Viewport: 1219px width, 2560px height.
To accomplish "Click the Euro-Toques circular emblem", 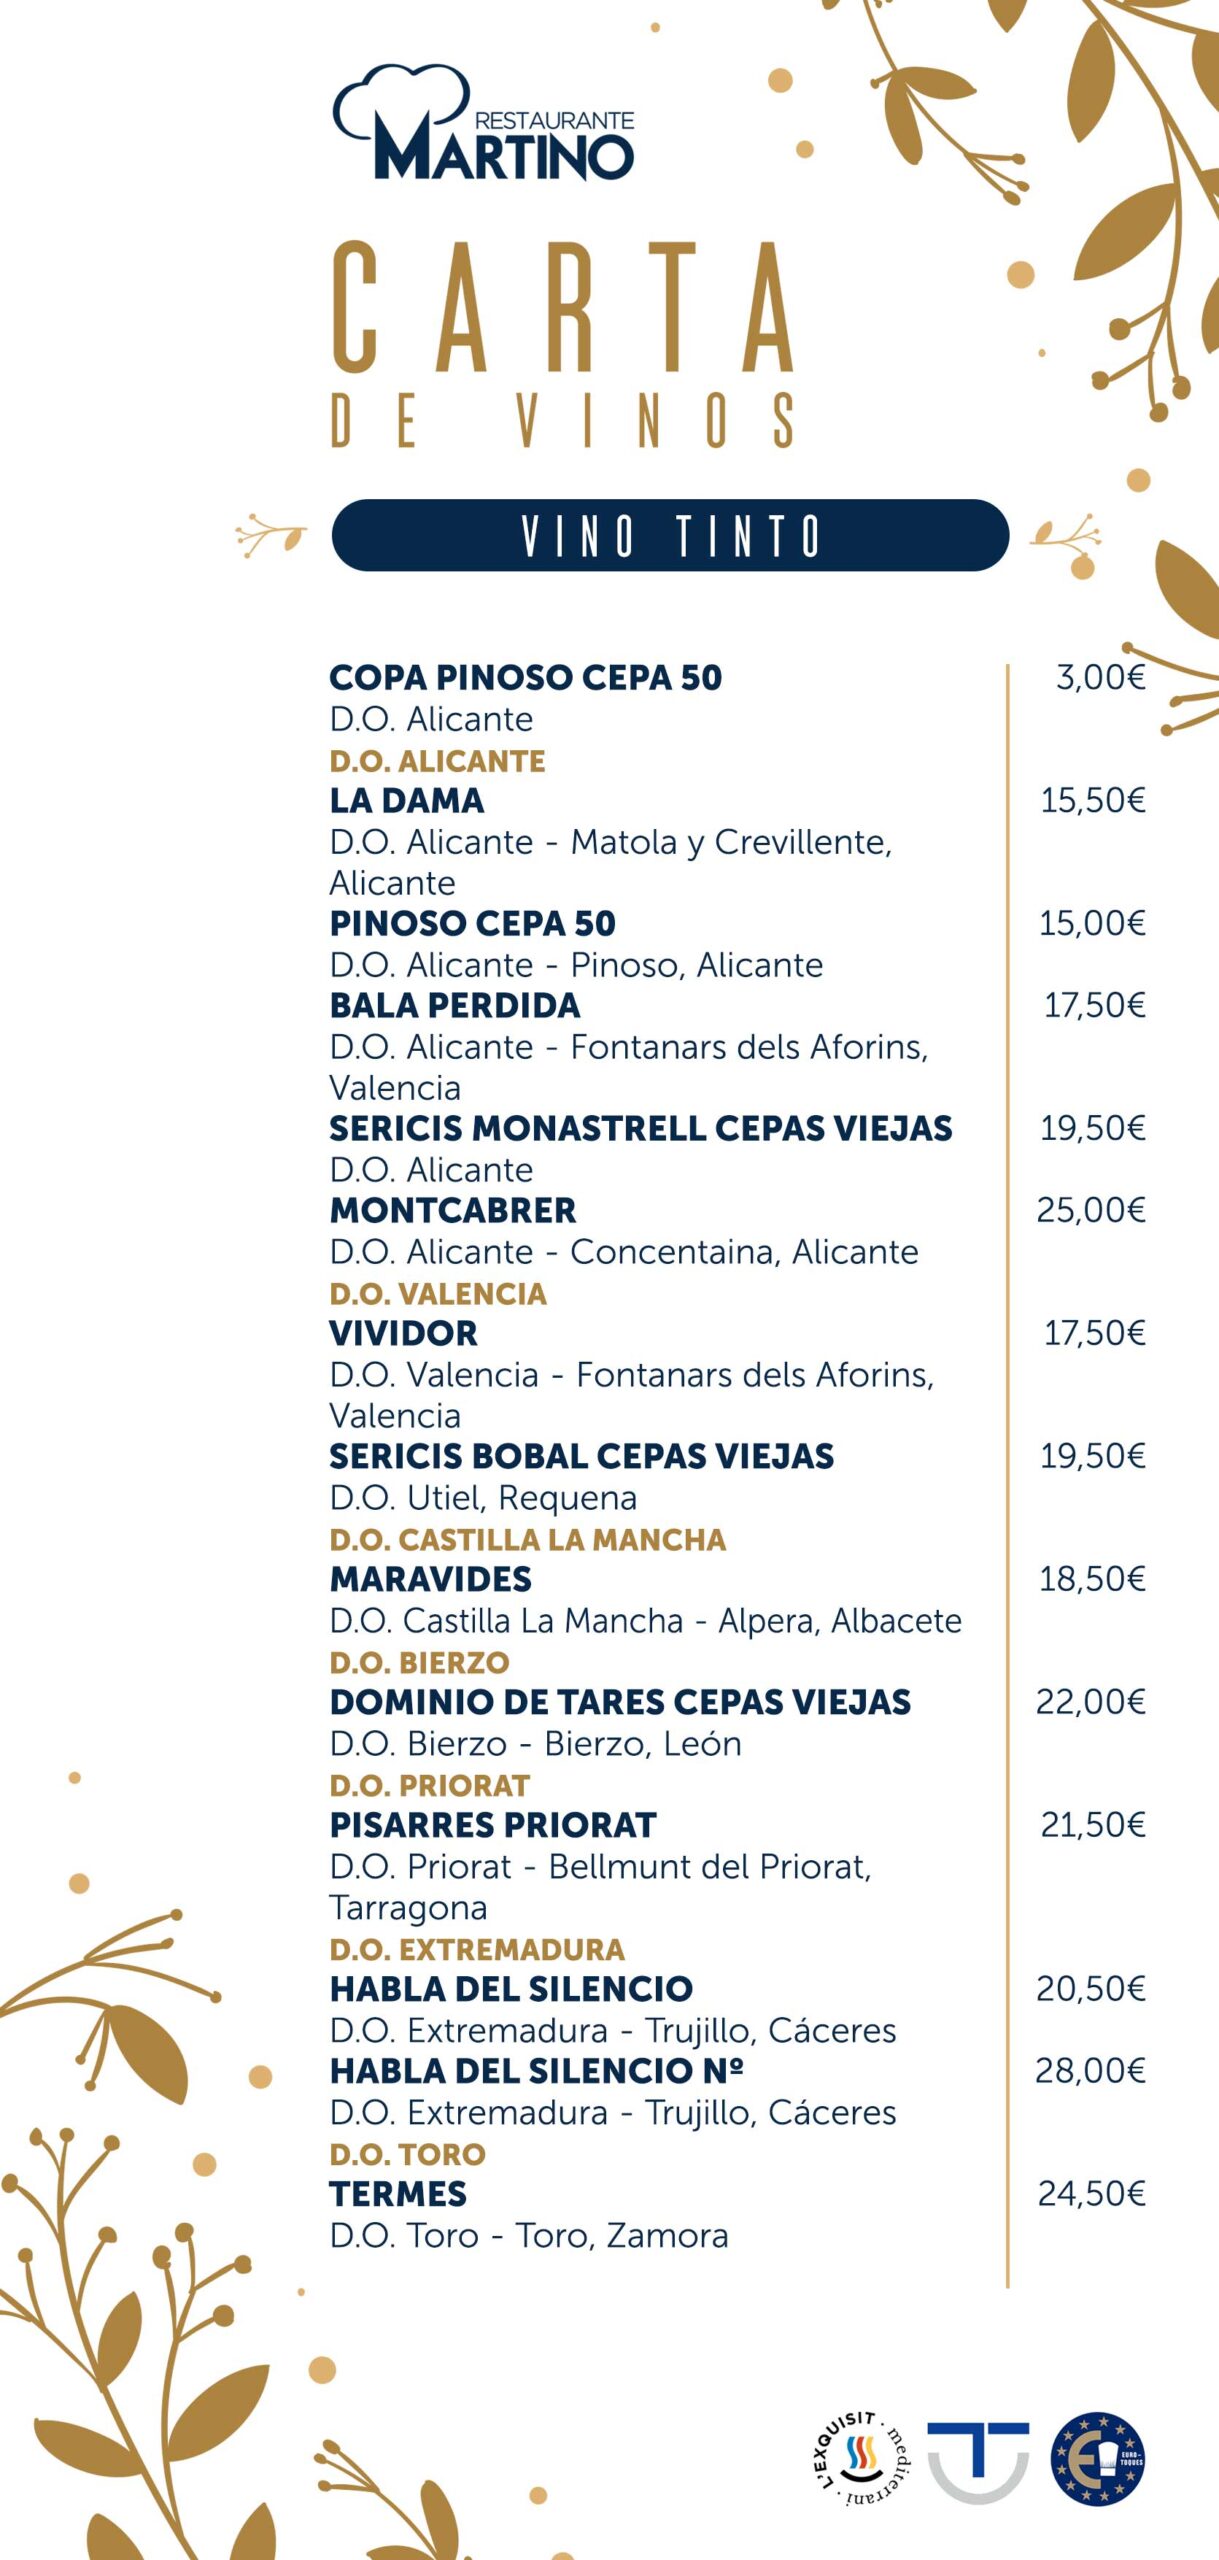I will coord(1097,2458).
